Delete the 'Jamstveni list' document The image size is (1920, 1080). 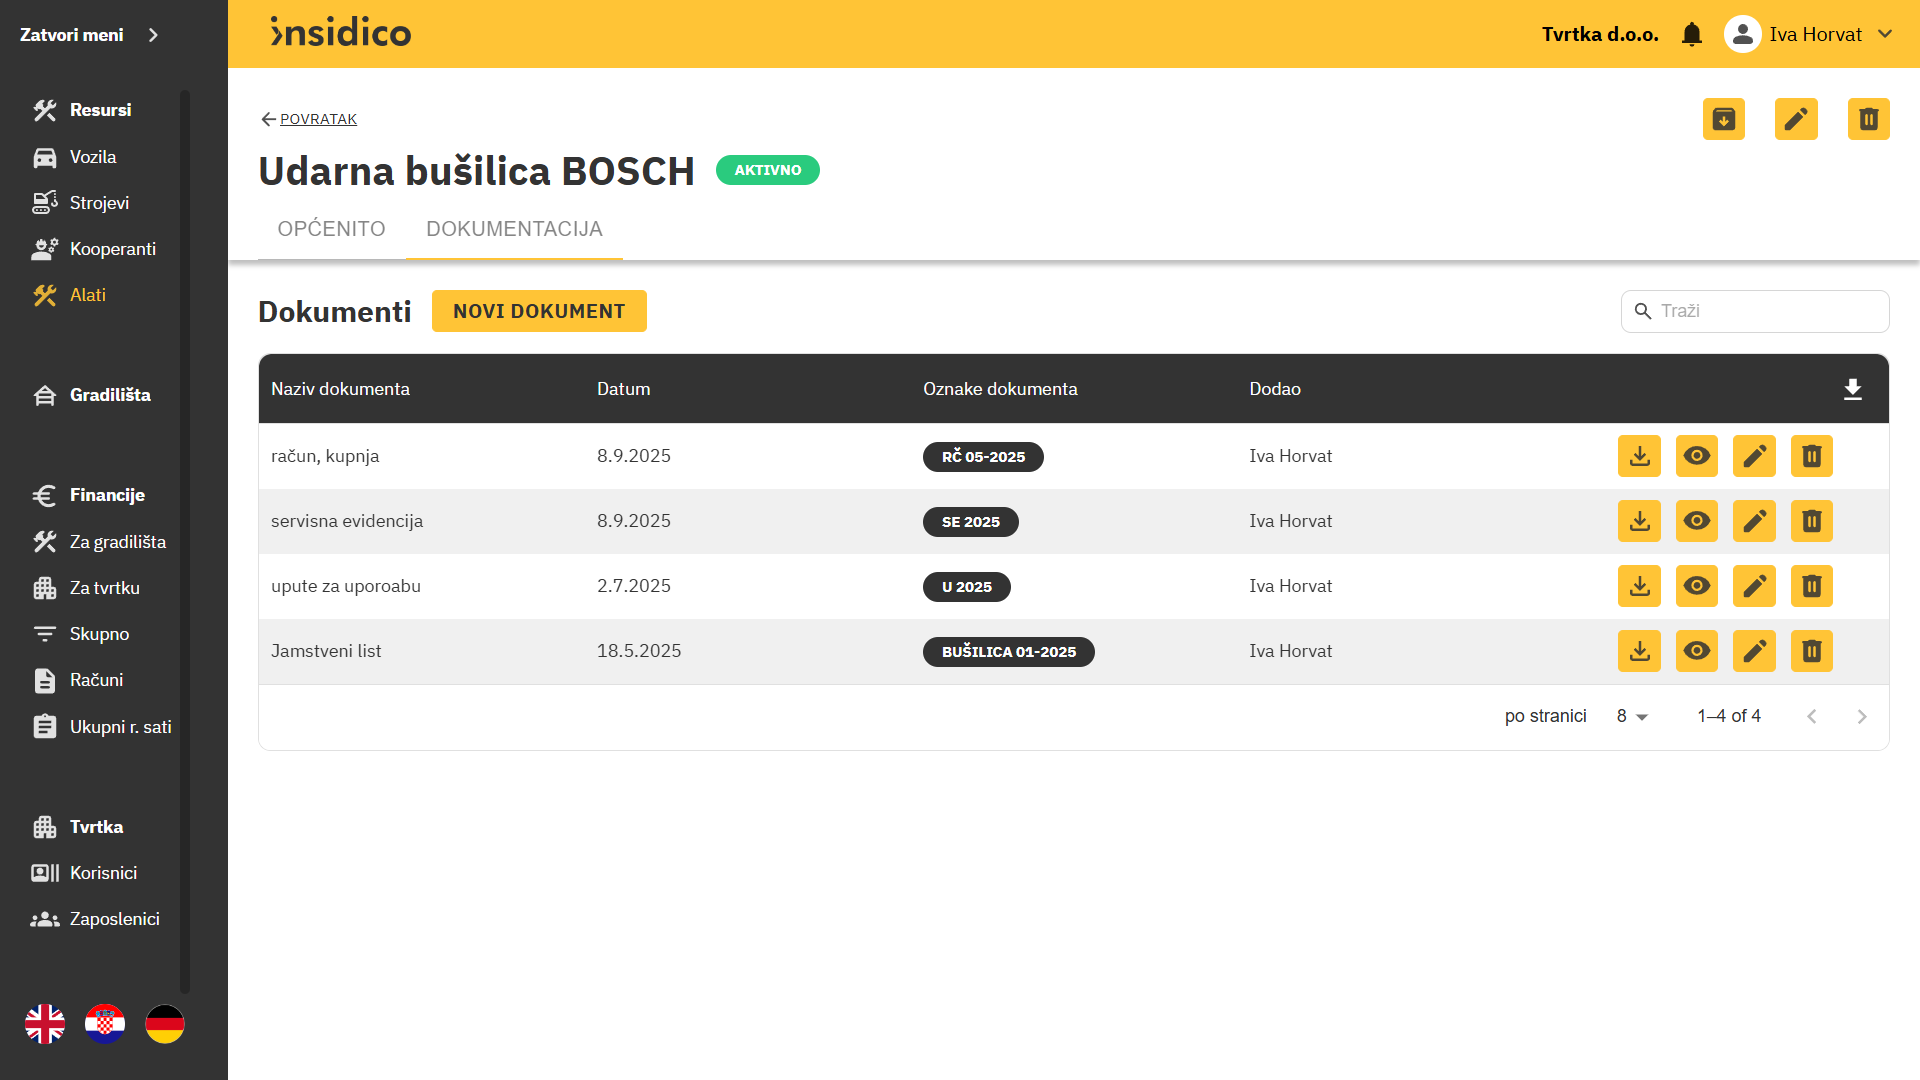click(1811, 651)
